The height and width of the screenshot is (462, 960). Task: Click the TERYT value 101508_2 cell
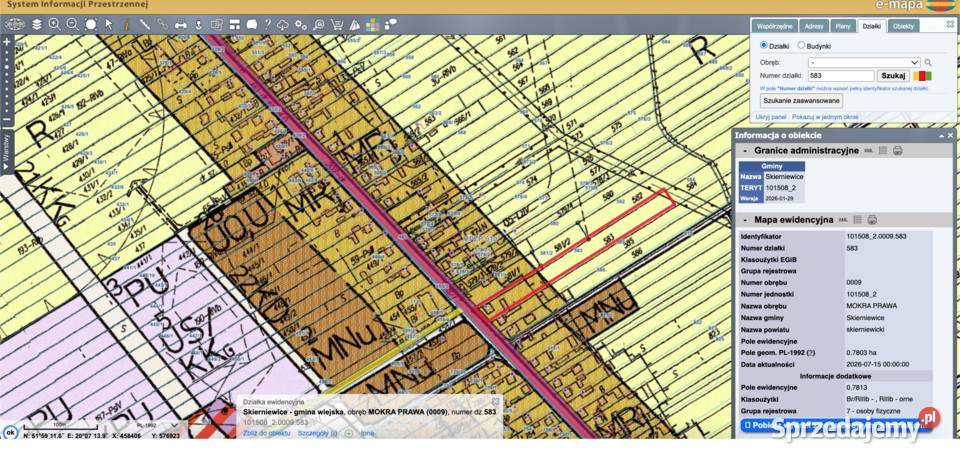pyautogui.click(x=785, y=187)
